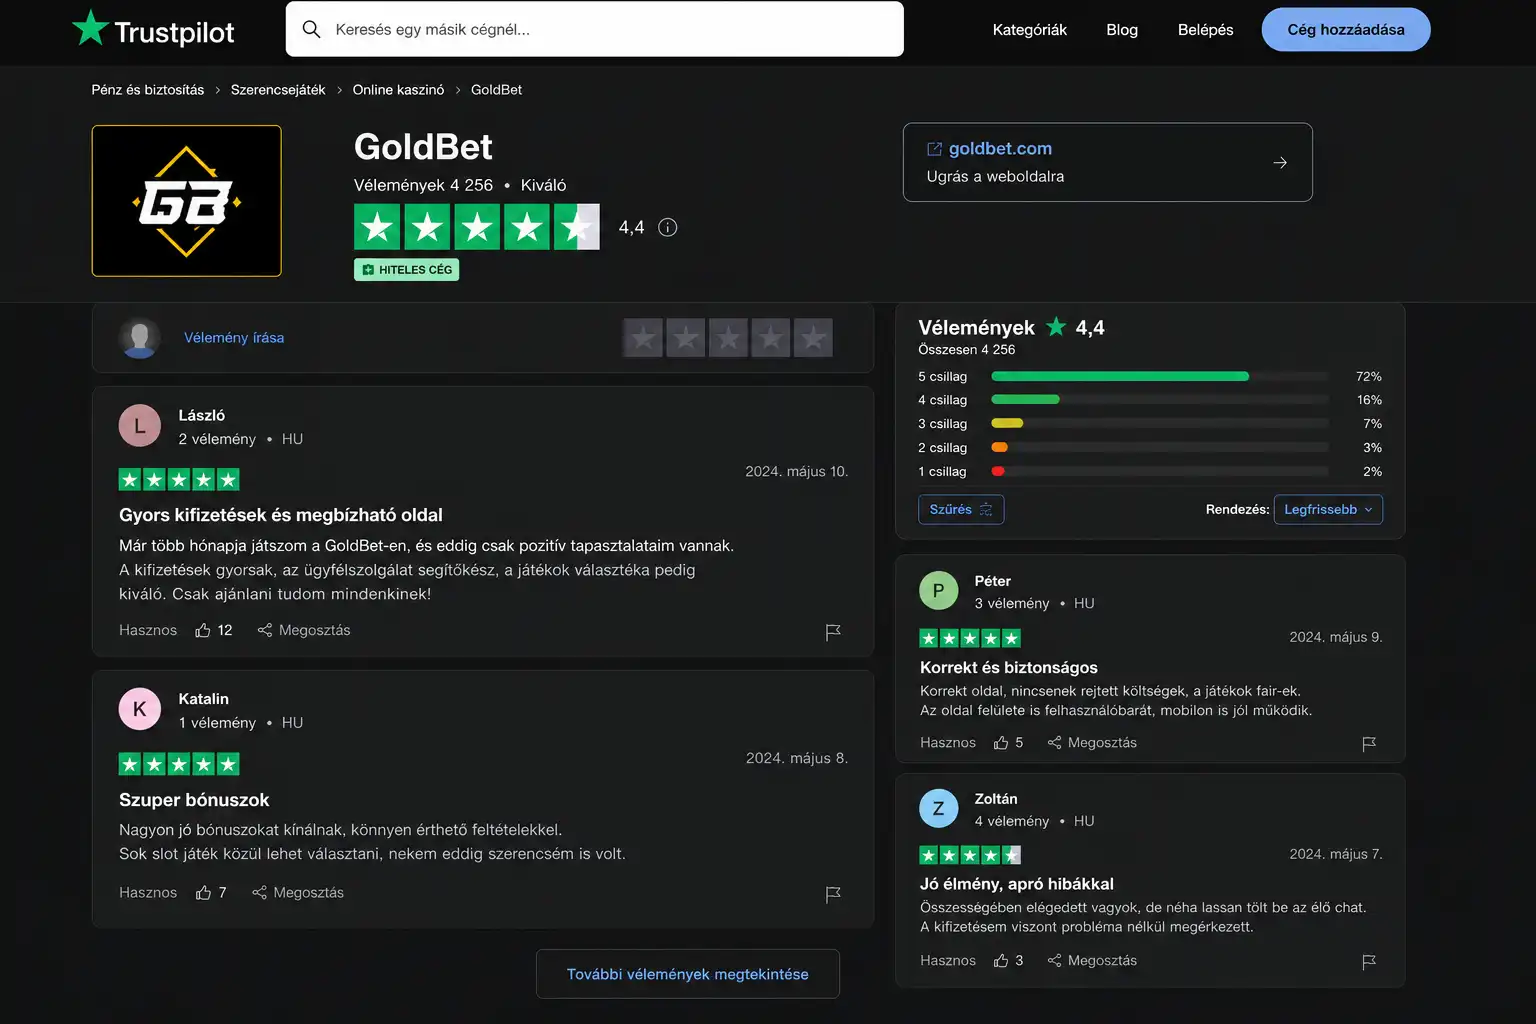Click the search magnifier icon
Viewport: 1536px width, 1024px height.
[312, 29]
